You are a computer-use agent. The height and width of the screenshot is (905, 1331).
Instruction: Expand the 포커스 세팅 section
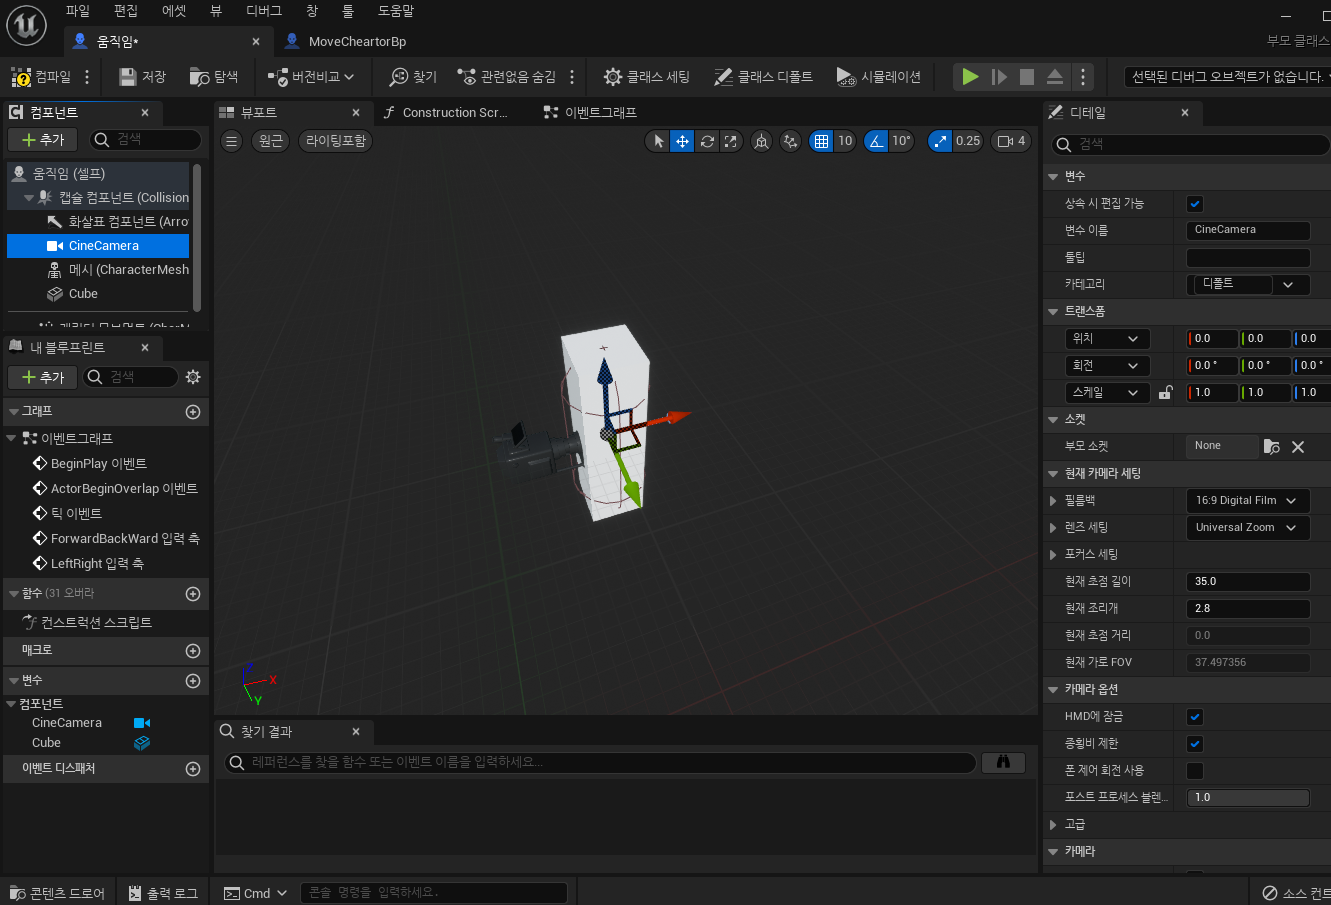click(1054, 554)
